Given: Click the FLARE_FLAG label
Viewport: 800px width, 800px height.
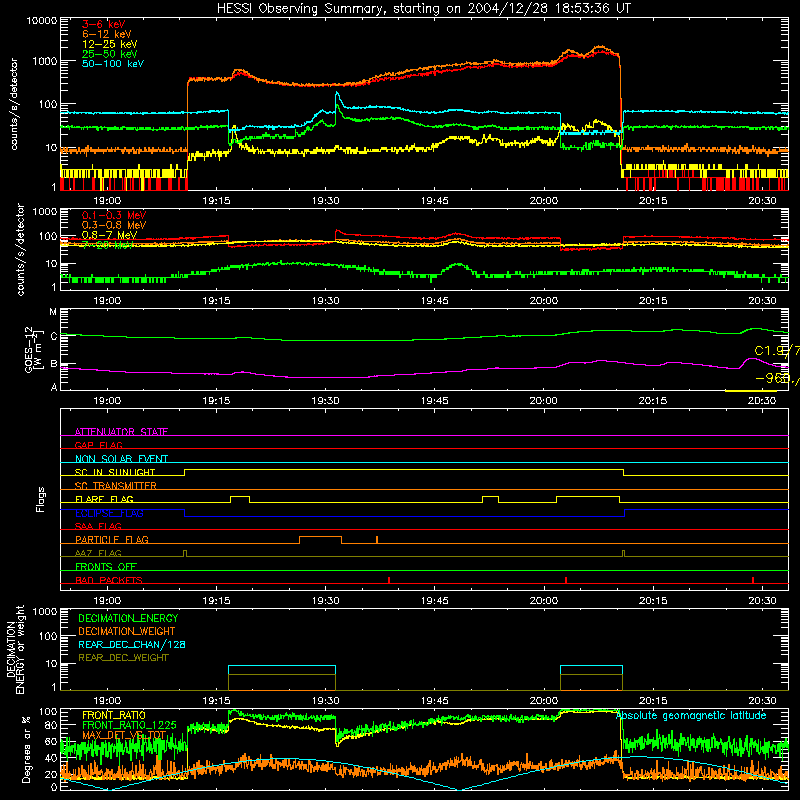Looking at the screenshot, I should 104,499.
